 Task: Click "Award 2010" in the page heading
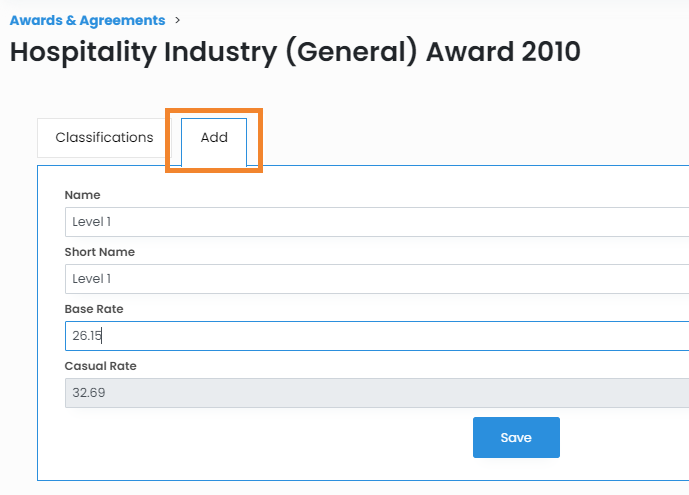(503, 53)
